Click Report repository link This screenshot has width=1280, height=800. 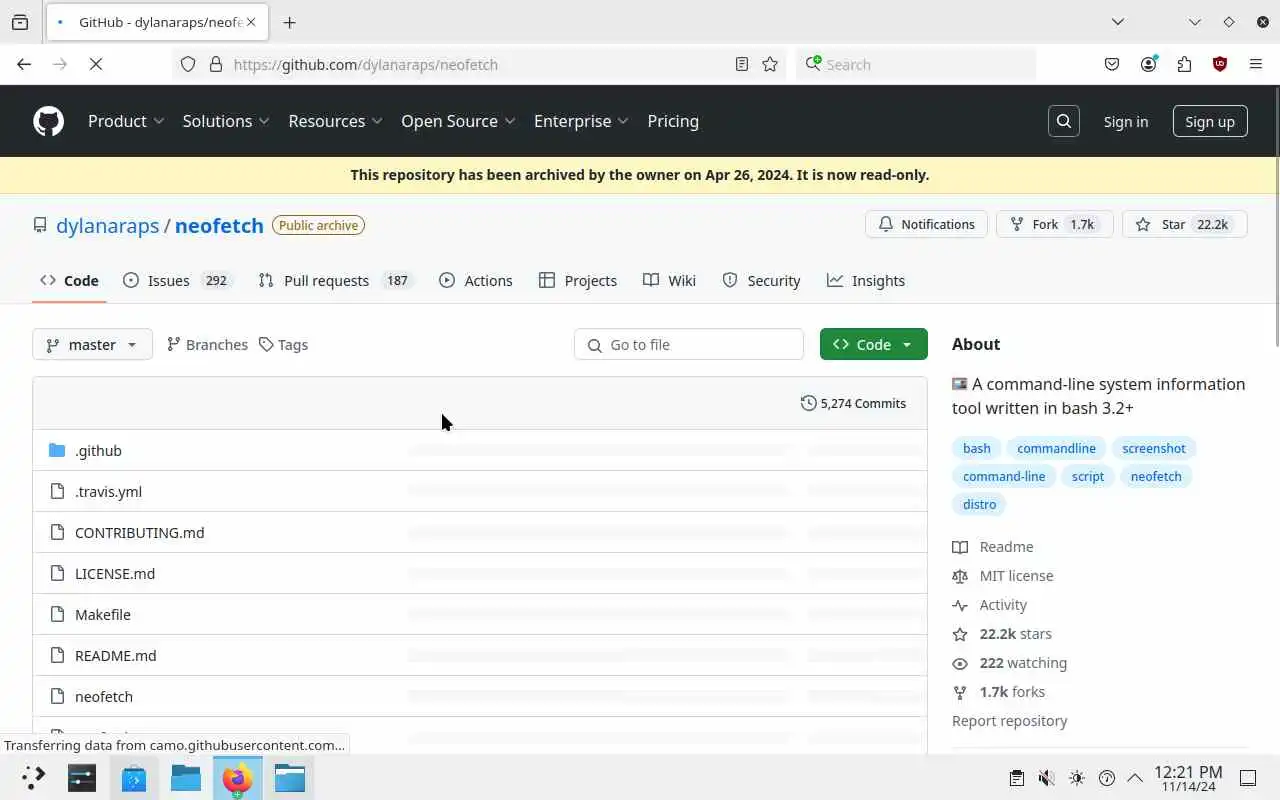[1009, 720]
